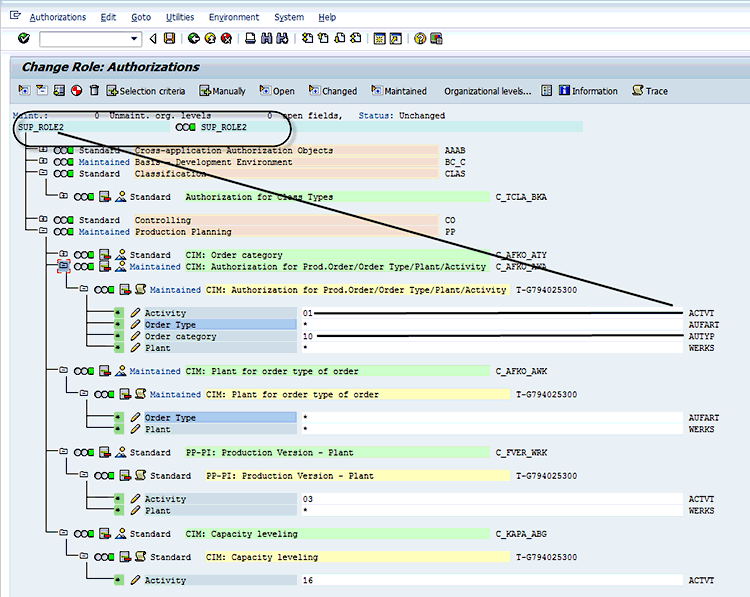
Task: Click the Generate profile red-white ball icon
Action: click(77, 90)
